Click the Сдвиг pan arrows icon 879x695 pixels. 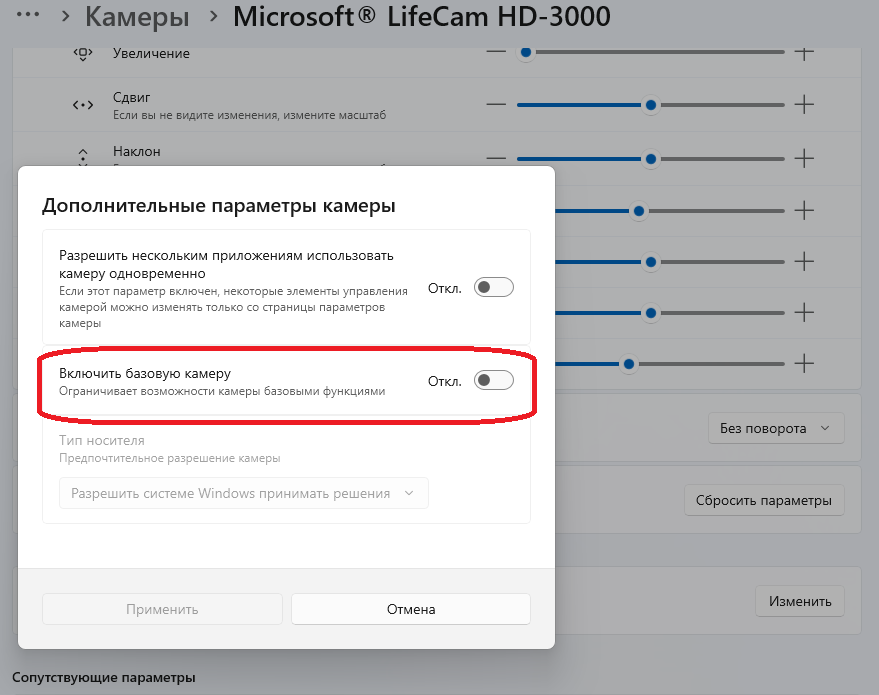click(83, 105)
